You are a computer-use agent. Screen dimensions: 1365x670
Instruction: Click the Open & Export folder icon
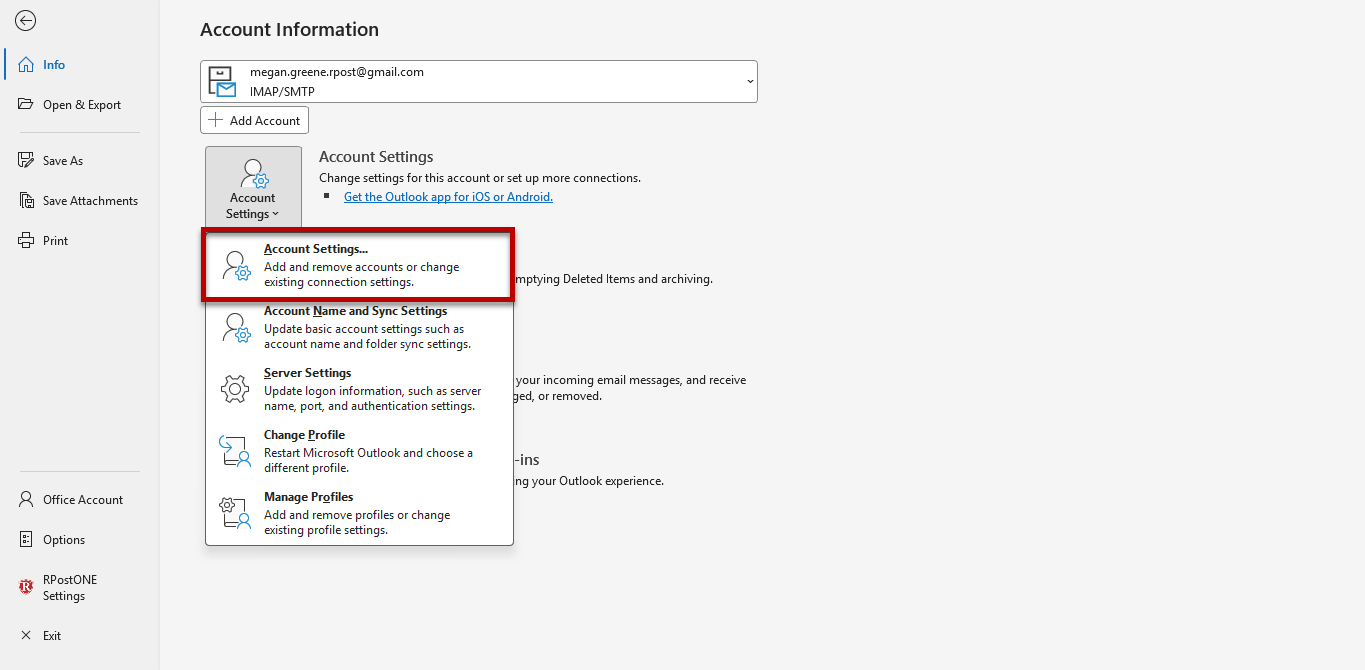tap(26, 105)
